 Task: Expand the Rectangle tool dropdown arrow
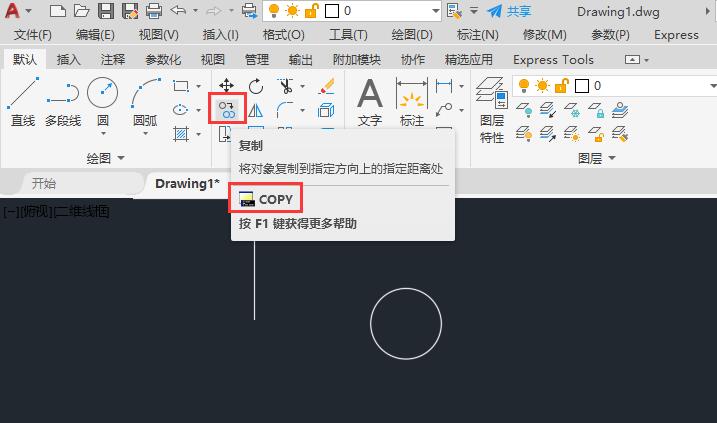tap(198, 86)
